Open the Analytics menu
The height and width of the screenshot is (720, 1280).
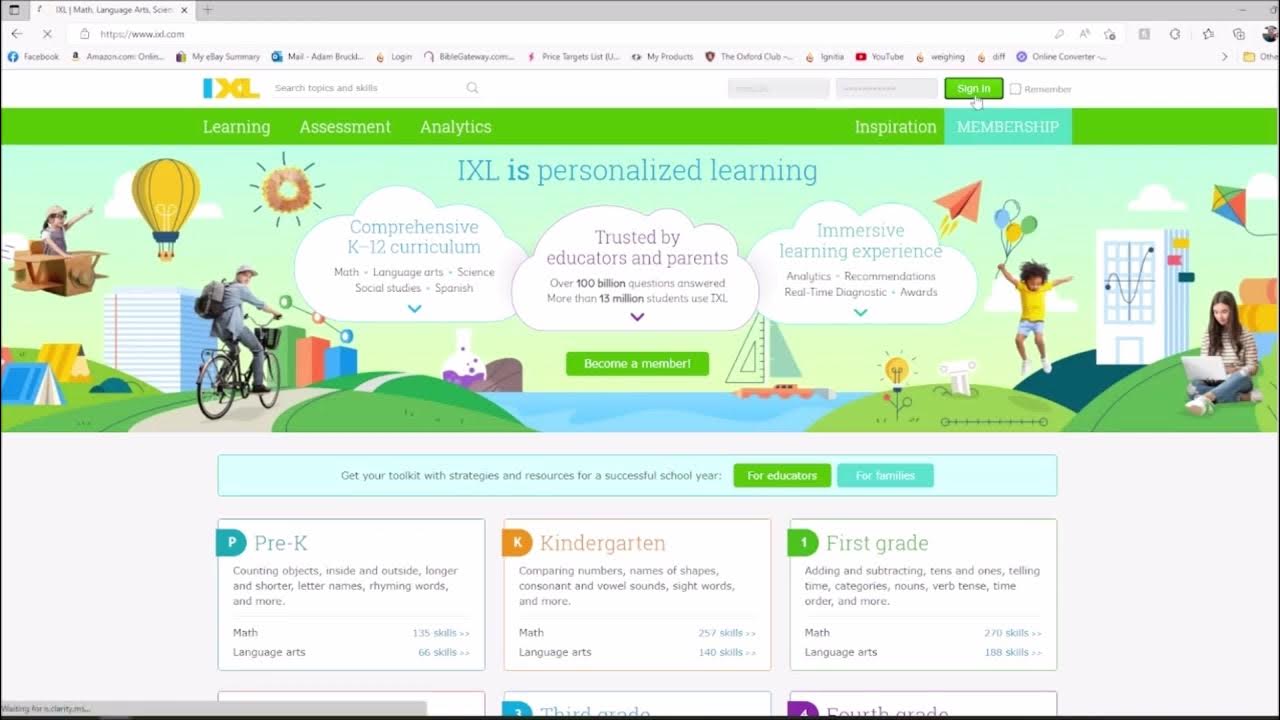coord(456,127)
